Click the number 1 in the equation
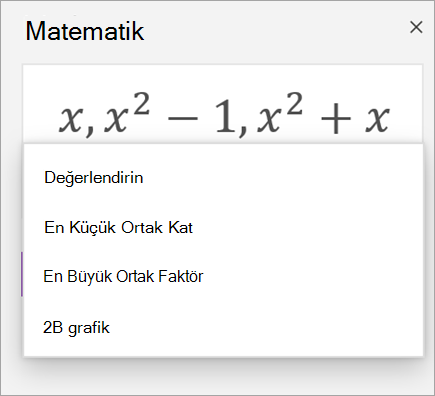Screen dimensions: 435x396 tap(225, 117)
